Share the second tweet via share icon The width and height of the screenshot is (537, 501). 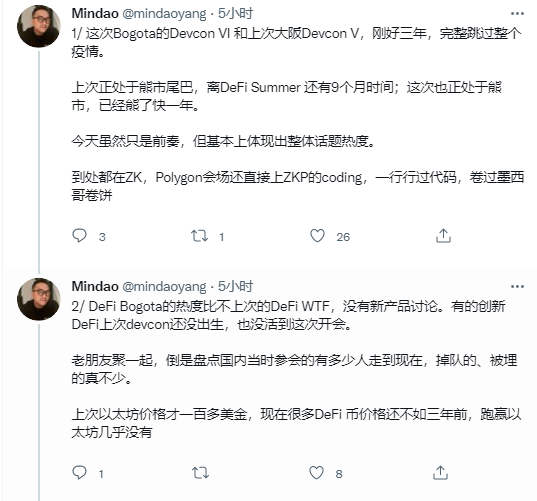[x=440, y=473]
